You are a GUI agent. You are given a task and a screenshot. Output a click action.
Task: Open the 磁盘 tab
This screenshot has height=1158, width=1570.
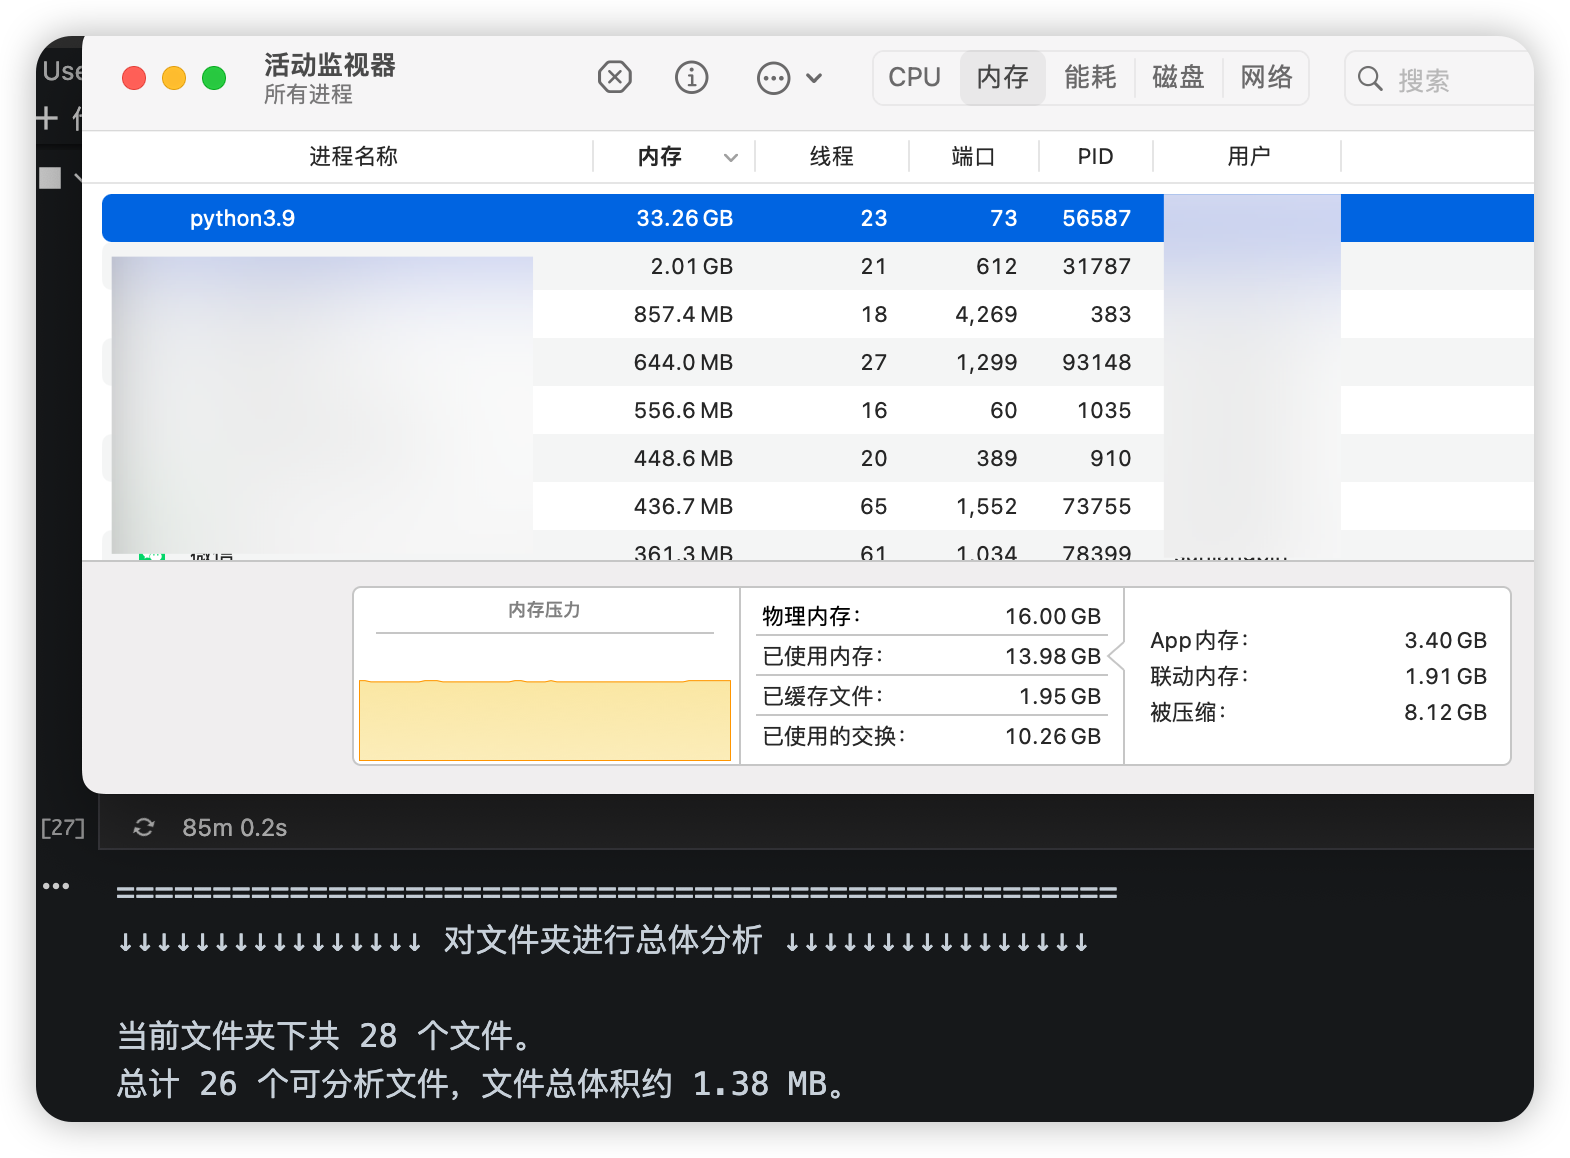tap(1178, 77)
